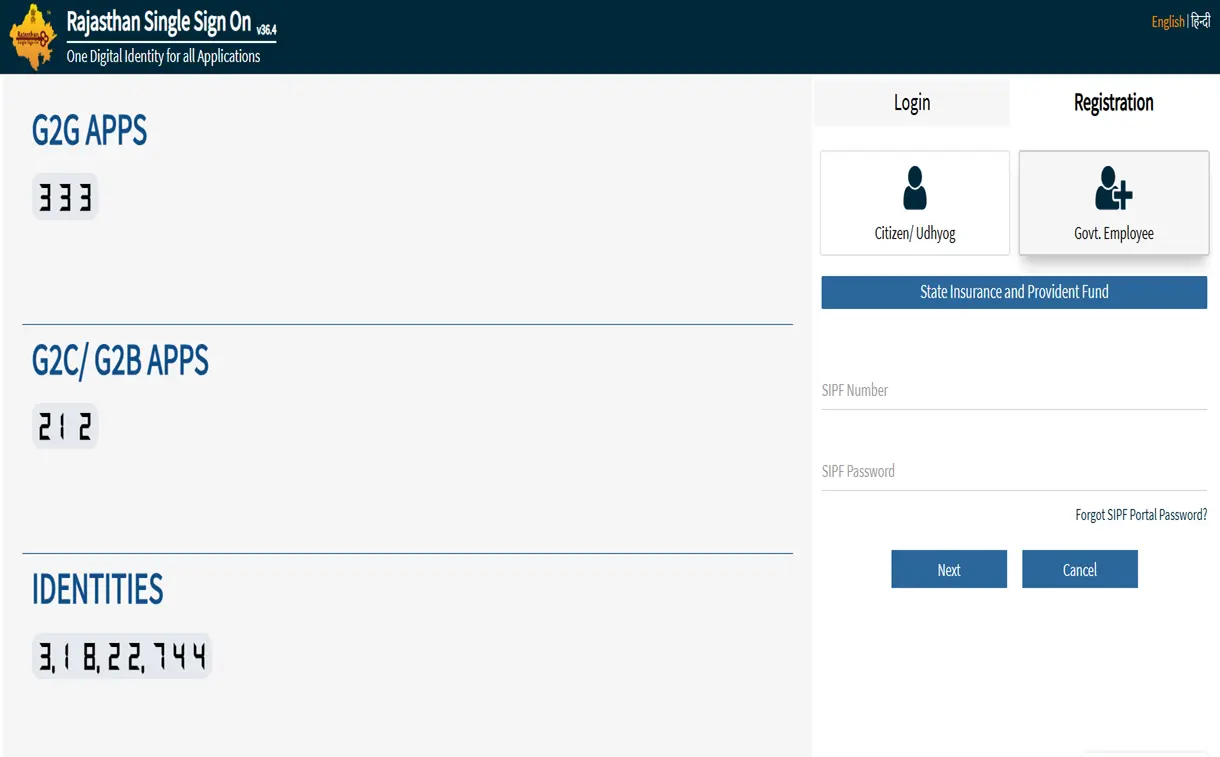Focus the SIPF Password field
This screenshot has width=1220, height=757.
pos(1014,471)
